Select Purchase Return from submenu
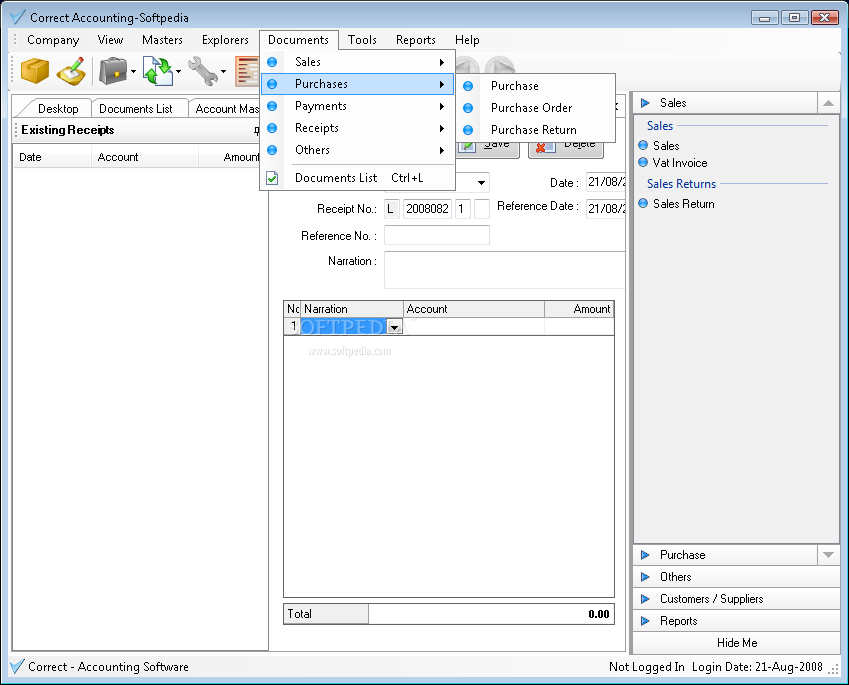 [x=536, y=130]
